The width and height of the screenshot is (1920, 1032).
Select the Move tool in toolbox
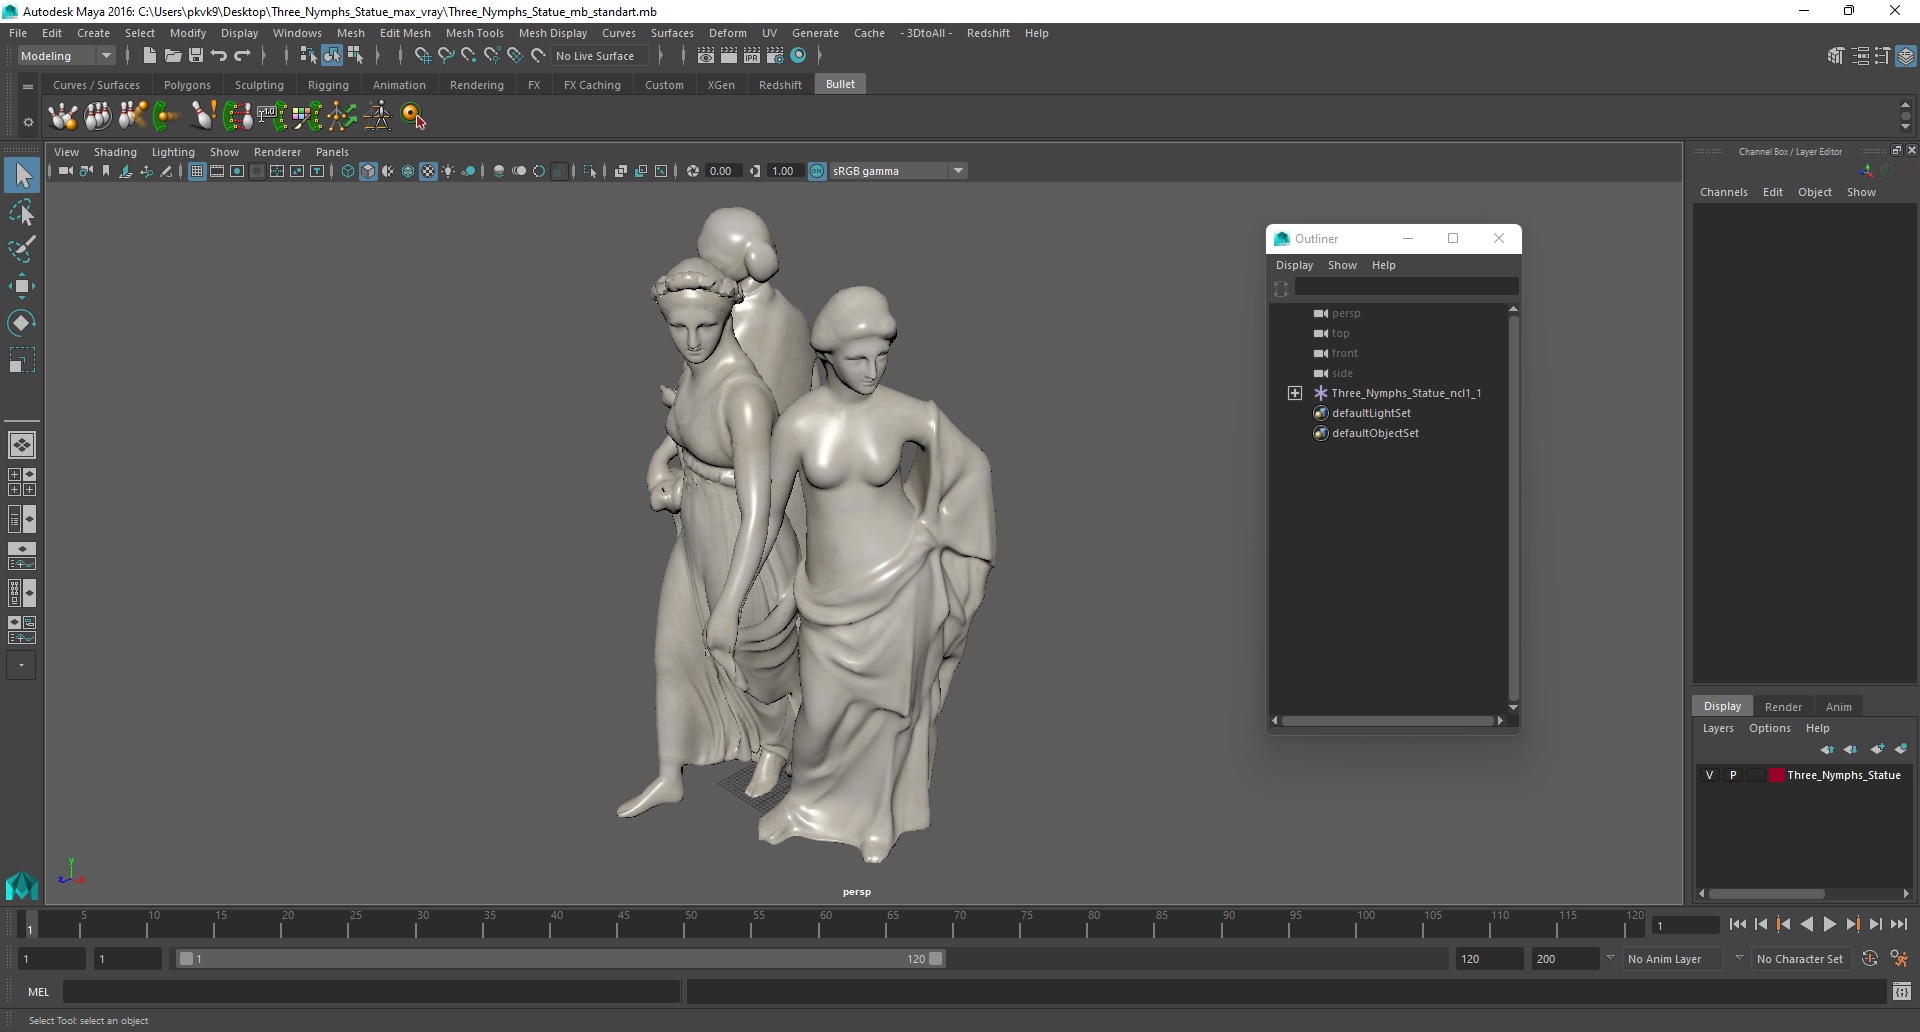(x=21, y=286)
